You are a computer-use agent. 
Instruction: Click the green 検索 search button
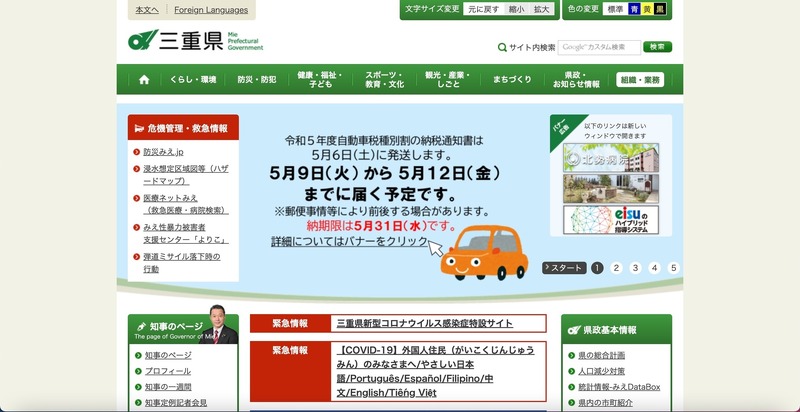coord(657,47)
